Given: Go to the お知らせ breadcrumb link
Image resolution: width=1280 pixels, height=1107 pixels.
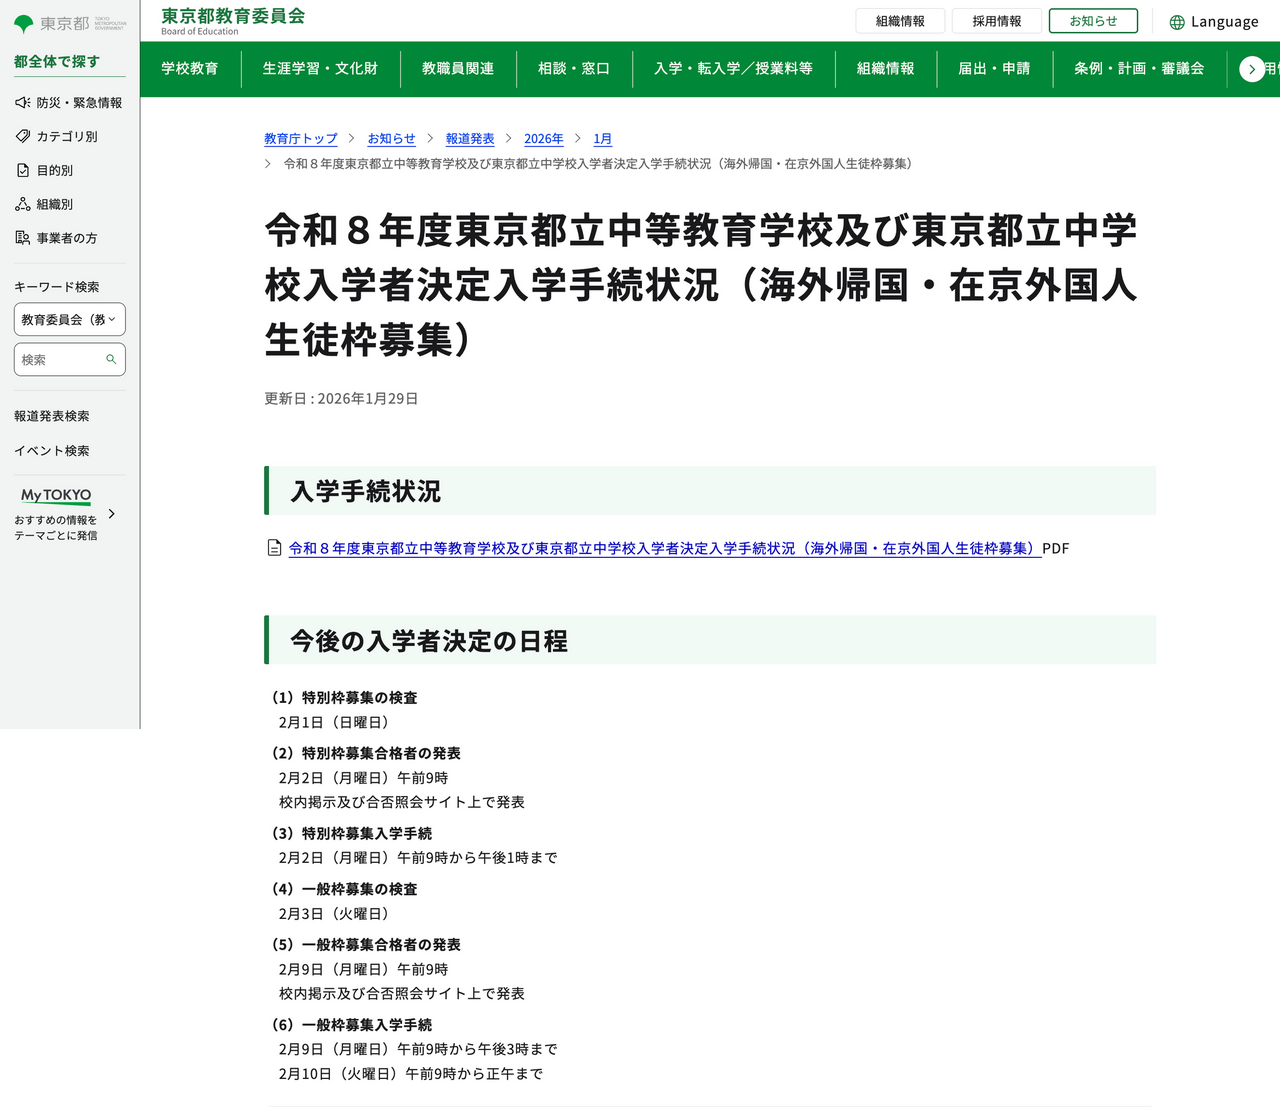Looking at the screenshot, I should pos(391,139).
